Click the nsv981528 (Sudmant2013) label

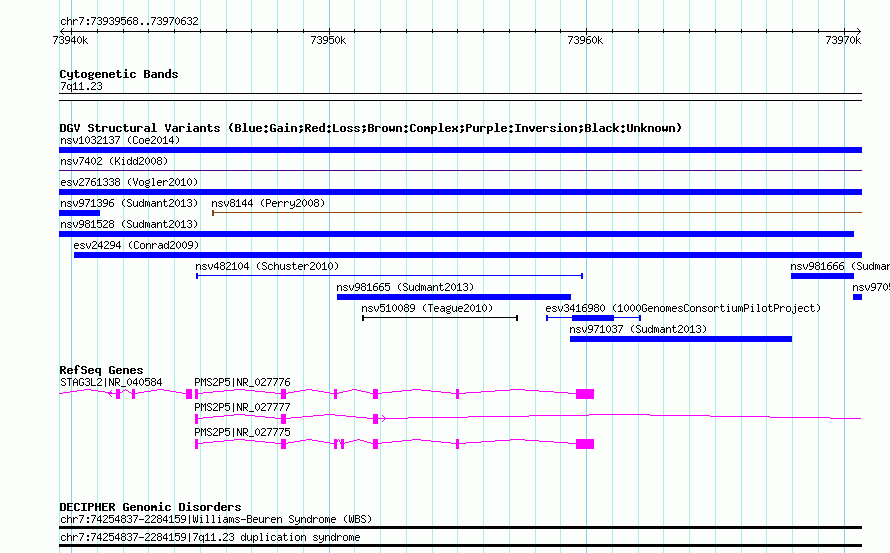coord(129,224)
